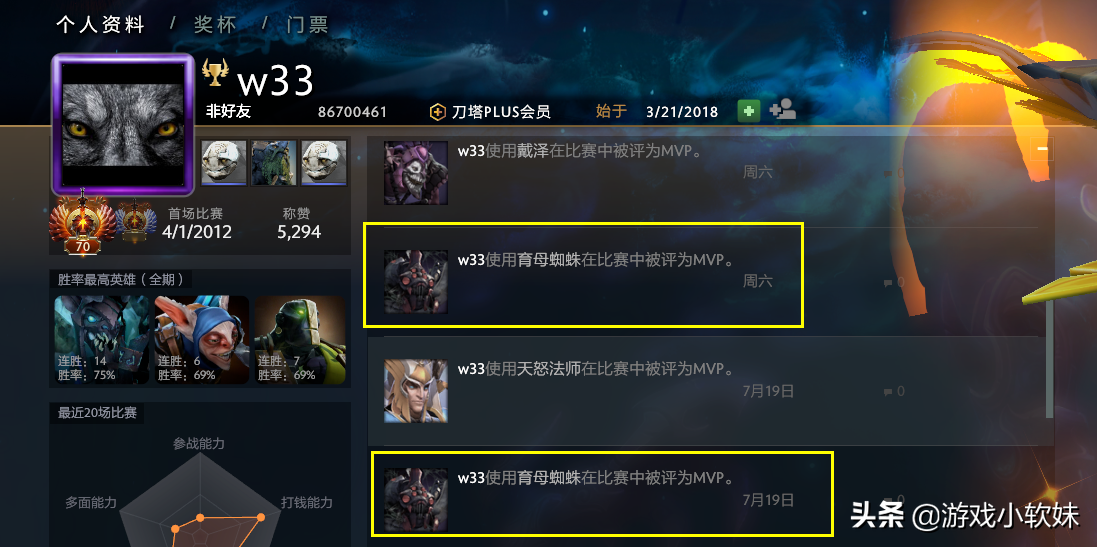
Task: Open the Skywrath Mage hero portrait
Action: click(416, 391)
